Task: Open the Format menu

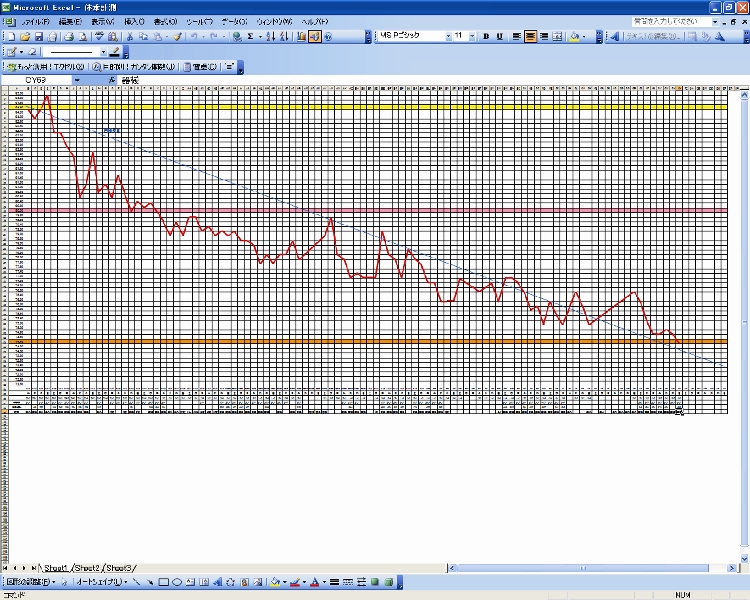Action: tap(165, 22)
